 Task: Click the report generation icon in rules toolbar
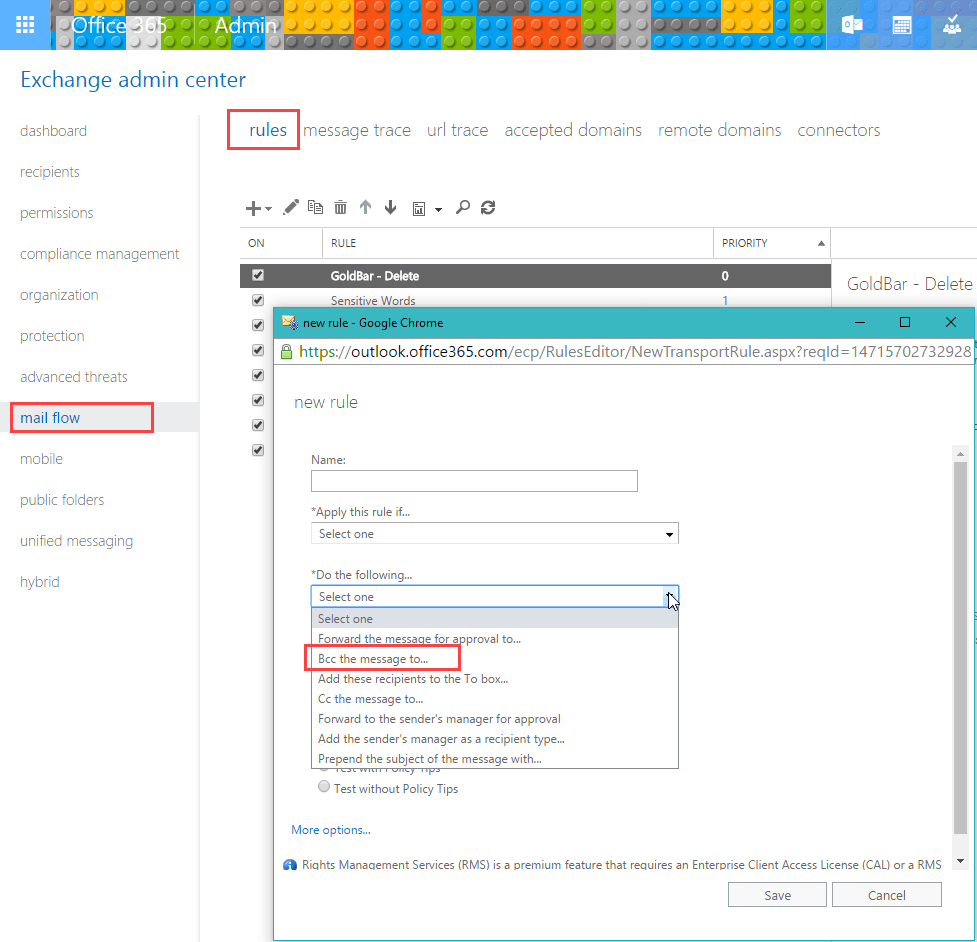[x=419, y=209]
